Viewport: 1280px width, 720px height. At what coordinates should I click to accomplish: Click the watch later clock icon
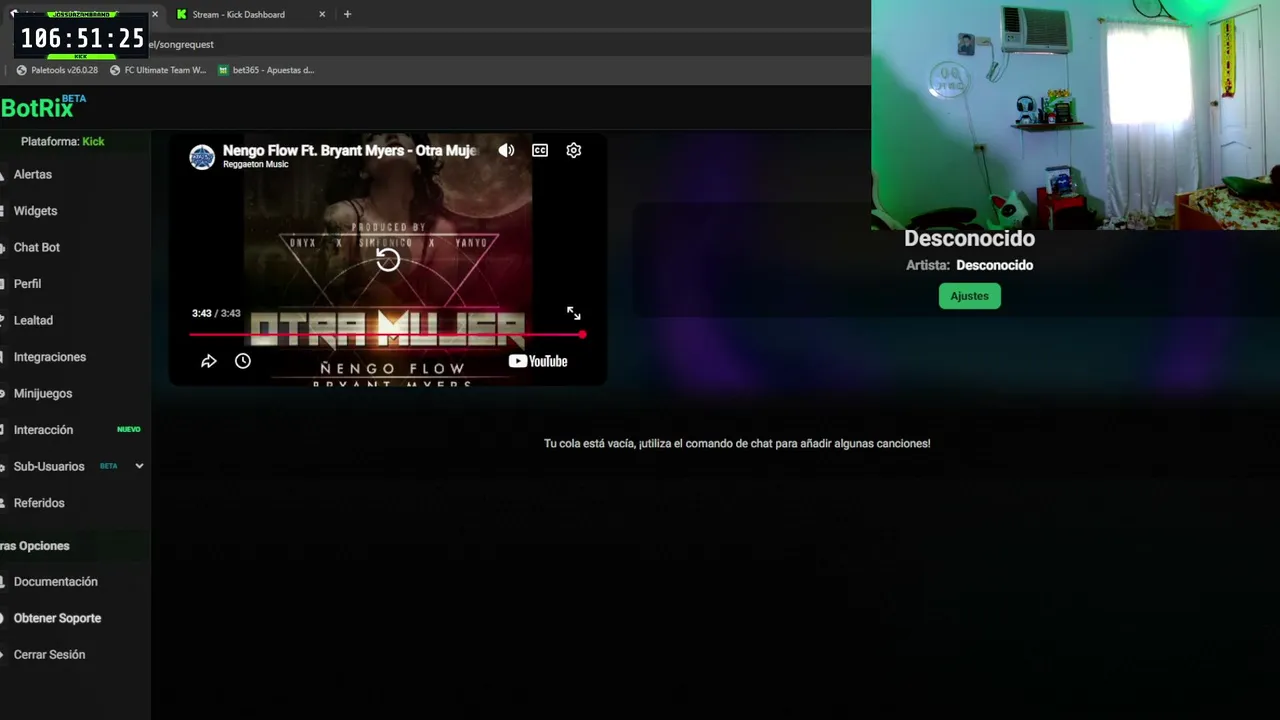(243, 361)
